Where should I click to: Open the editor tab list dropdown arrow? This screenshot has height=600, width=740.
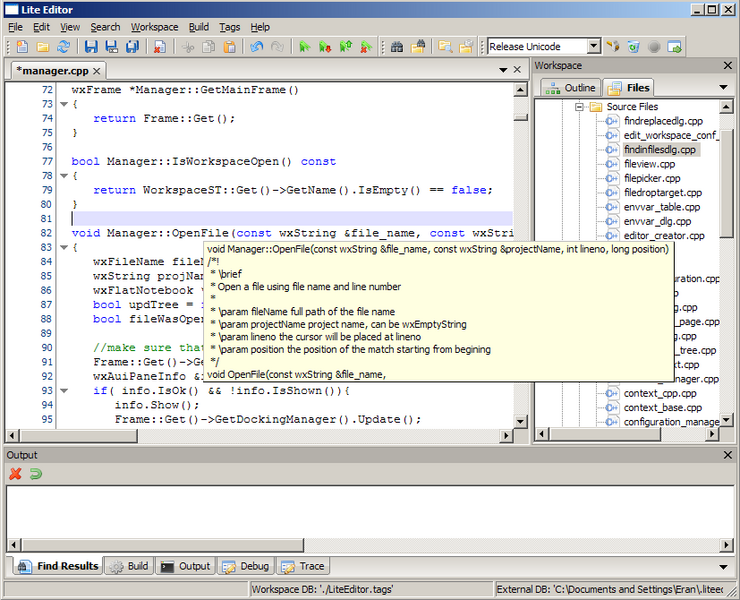click(x=502, y=71)
